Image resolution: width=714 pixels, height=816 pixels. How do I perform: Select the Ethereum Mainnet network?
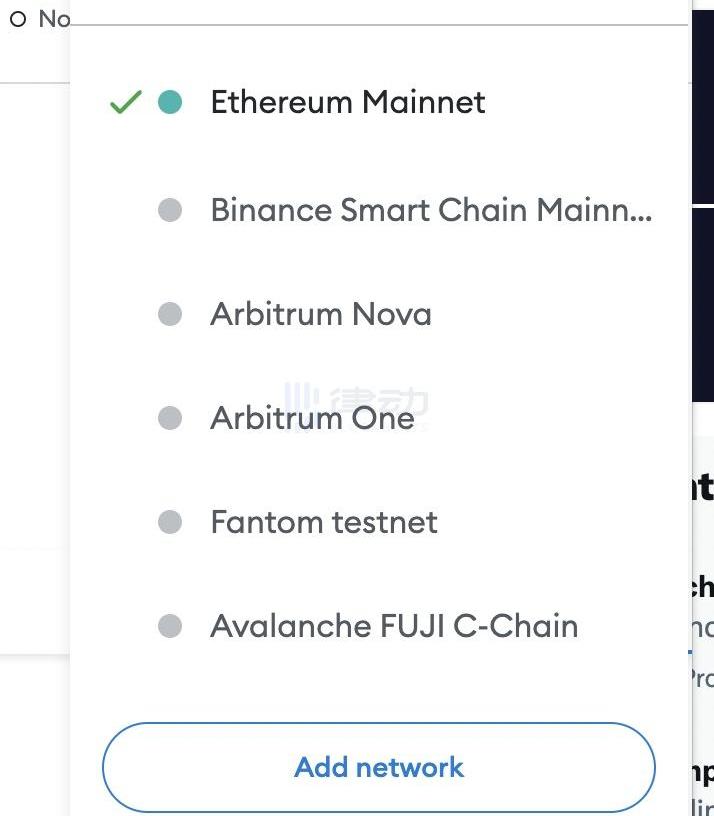[x=347, y=102]
